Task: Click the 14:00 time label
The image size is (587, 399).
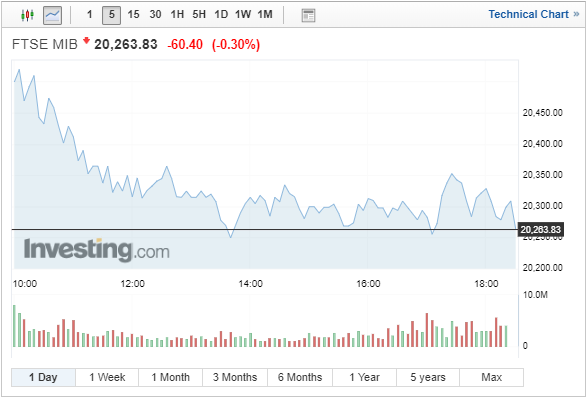Action: [x=250, y=284]
